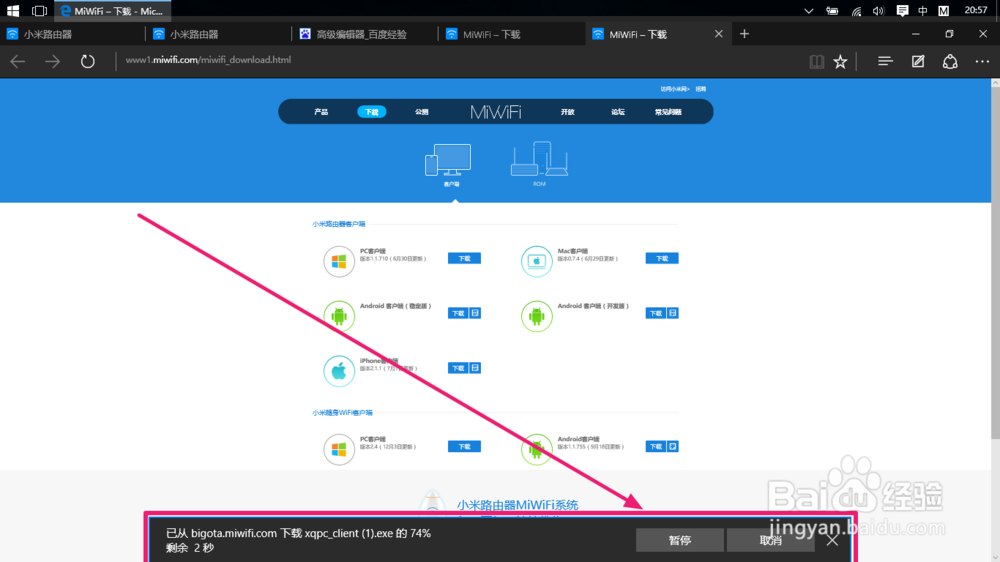The height and width of the screenshot is (562, 1000).
Task: Click the Windows Start button
Action: (13, 11)
